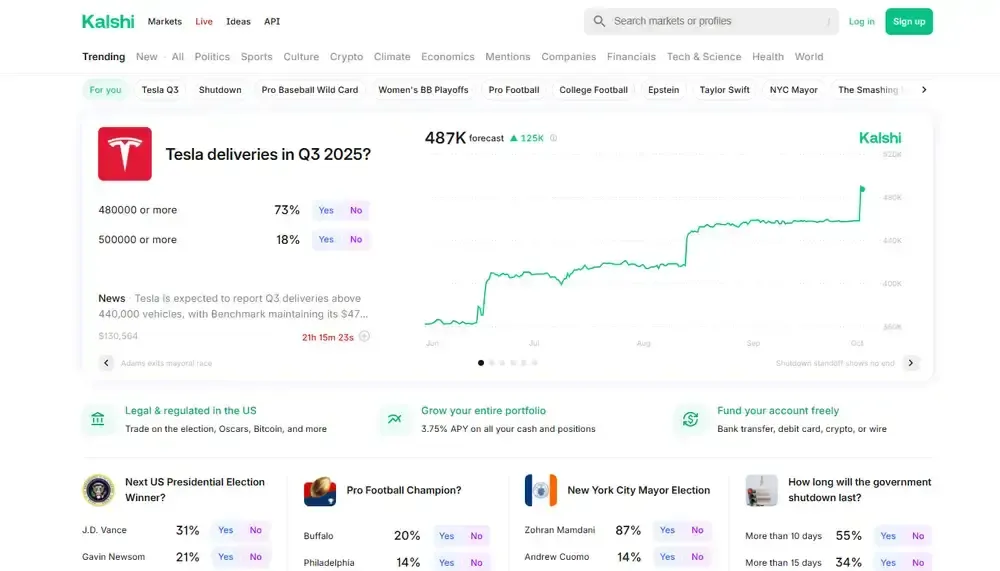Switch to the Tech & Science tab
This screenshot has height=571, width=1000.
click(x=704, y=57)
